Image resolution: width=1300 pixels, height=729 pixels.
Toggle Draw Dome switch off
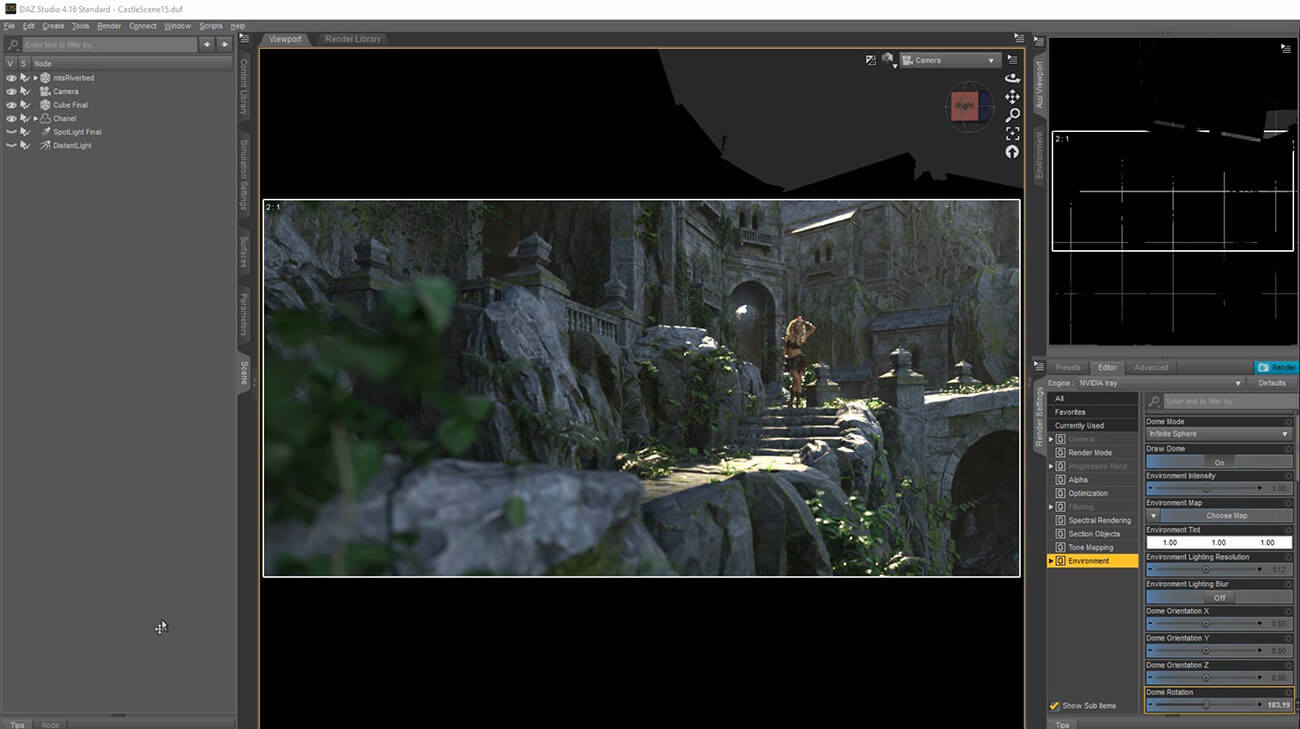coord(1218,462)
